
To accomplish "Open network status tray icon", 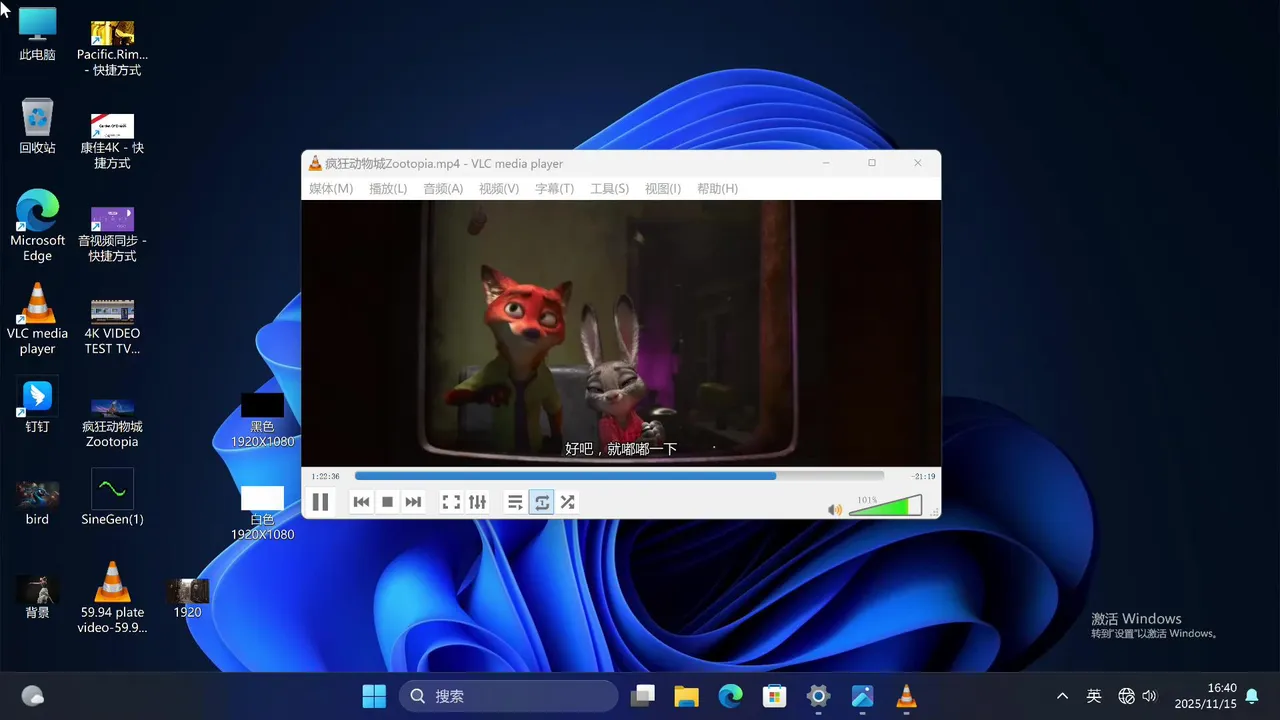I will (1126, 696).
